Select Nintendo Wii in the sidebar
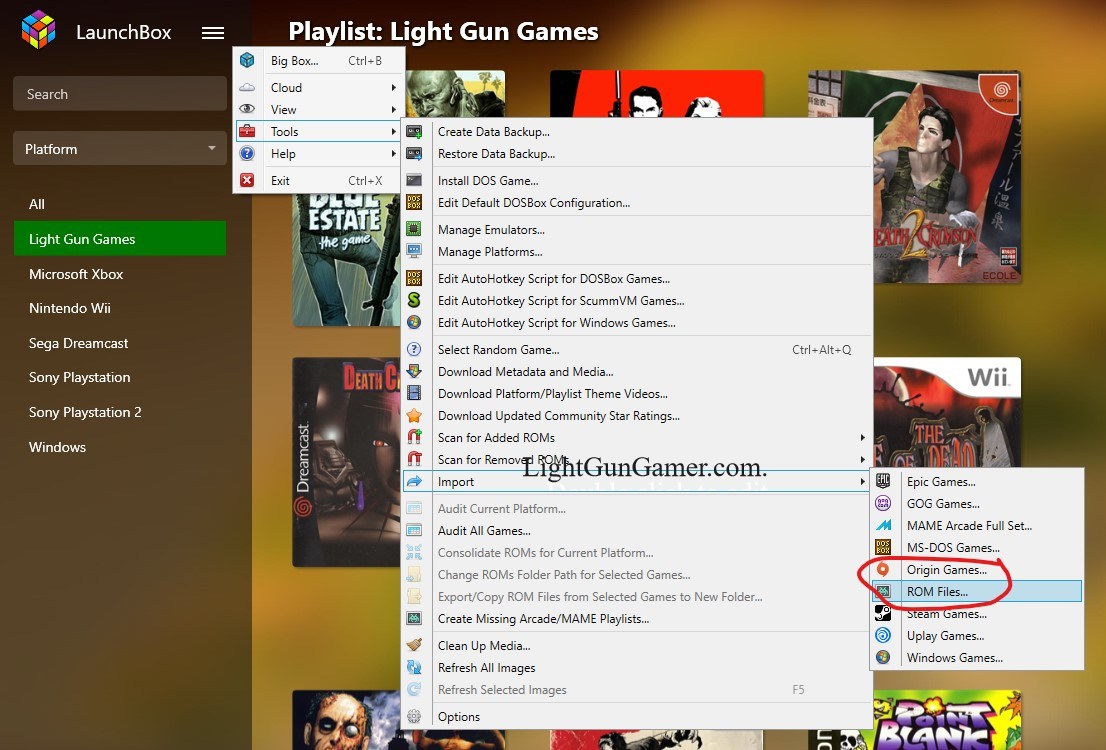This screenshot has width=1106, height=750. coord(120,308)
